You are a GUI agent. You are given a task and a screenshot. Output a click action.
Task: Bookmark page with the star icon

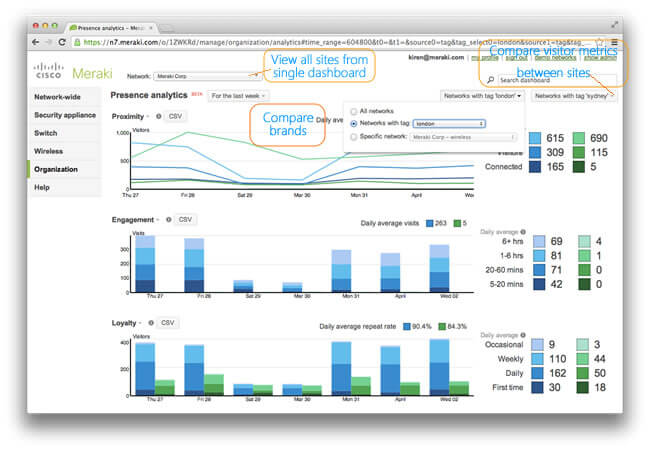pos(599,42)
